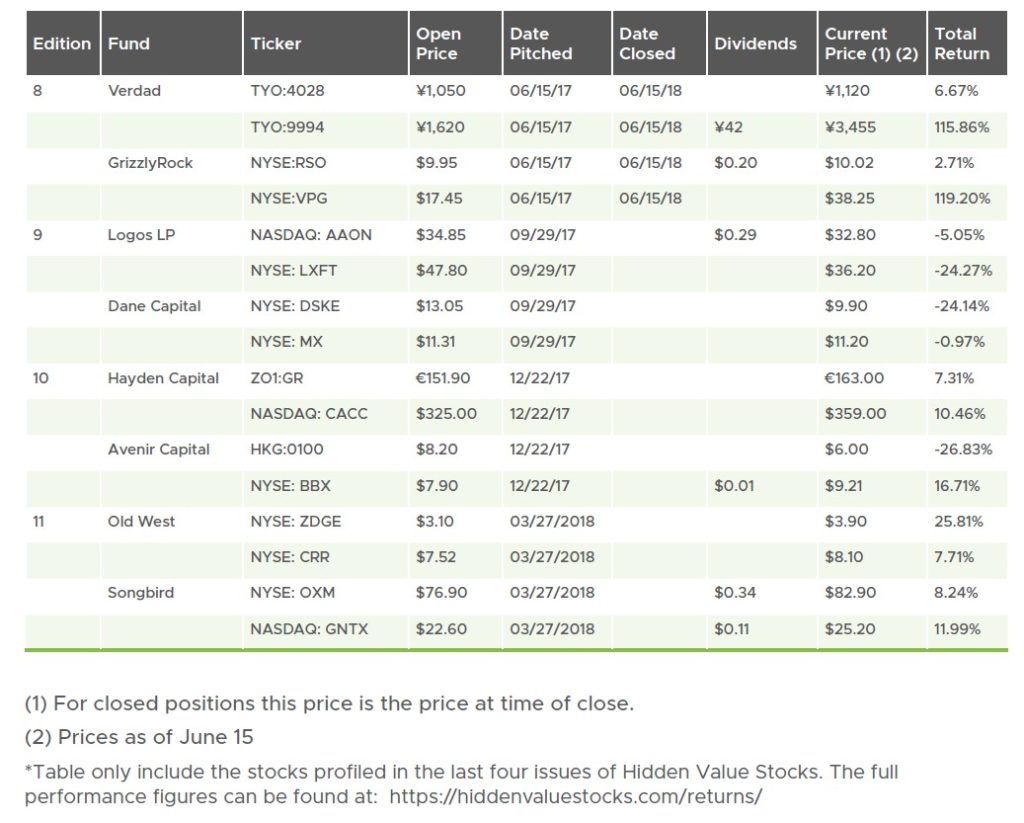Viewport: 1024px width, 823px height.
Task: Select the Dividends column header
Action: (755, 44)
